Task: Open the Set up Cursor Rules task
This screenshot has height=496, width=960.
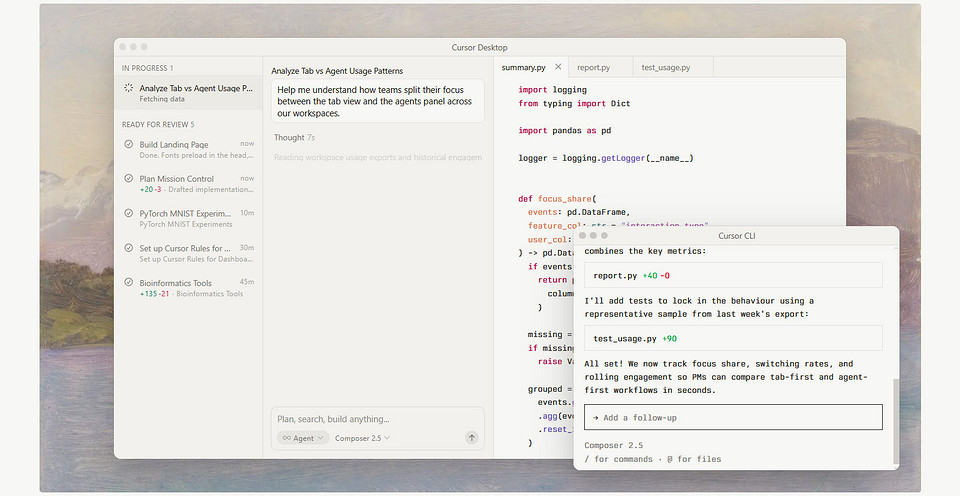Action: (188, 254)
